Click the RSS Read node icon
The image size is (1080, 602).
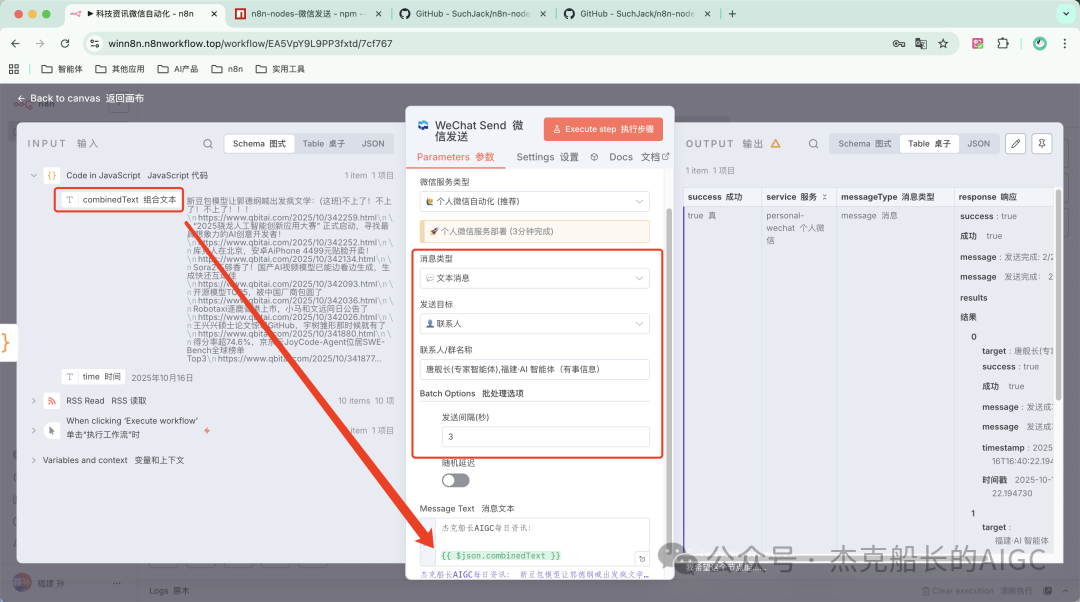point(52,400)
